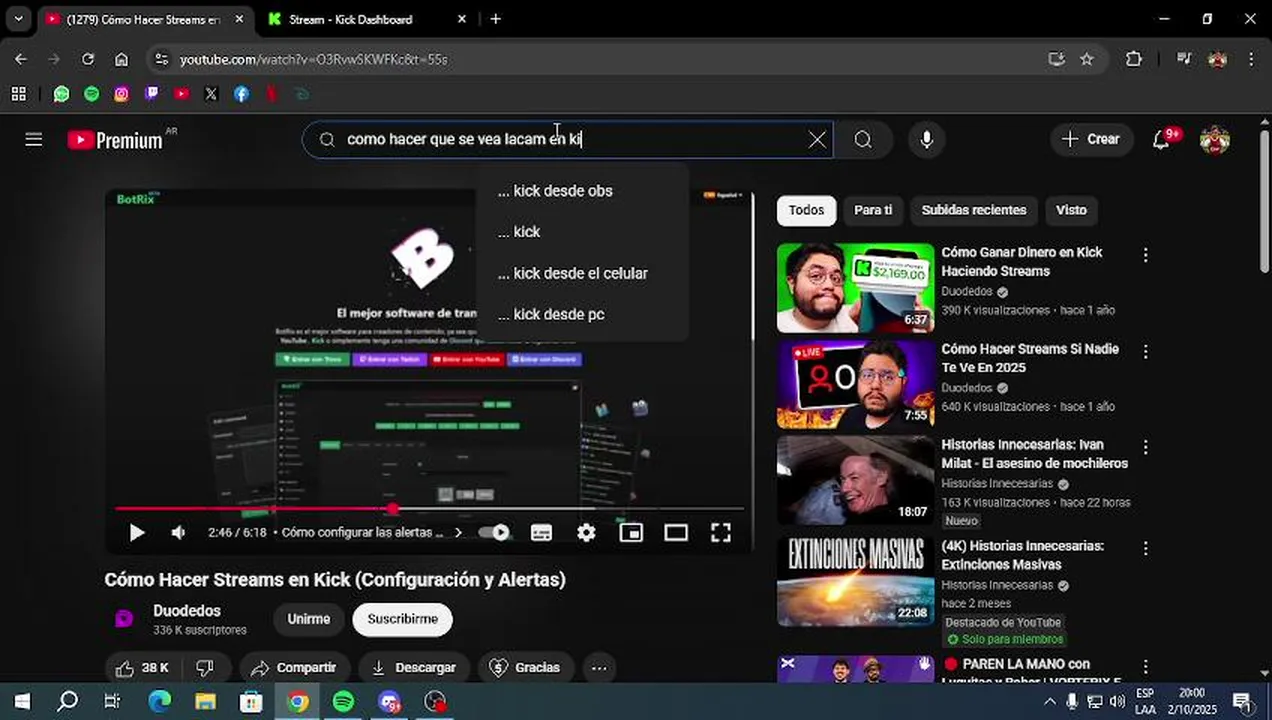This screenshot has width=1272, height=720.
Task: Open options for Cómo Hacer Streams Si Nadie video
Action: tap(1146, 352)
